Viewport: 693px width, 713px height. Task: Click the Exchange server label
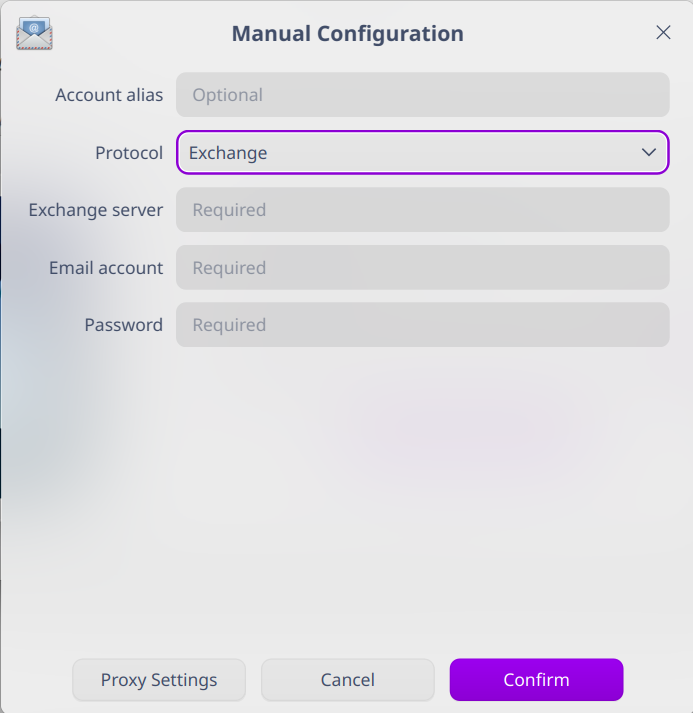click(x=96, y=210)
